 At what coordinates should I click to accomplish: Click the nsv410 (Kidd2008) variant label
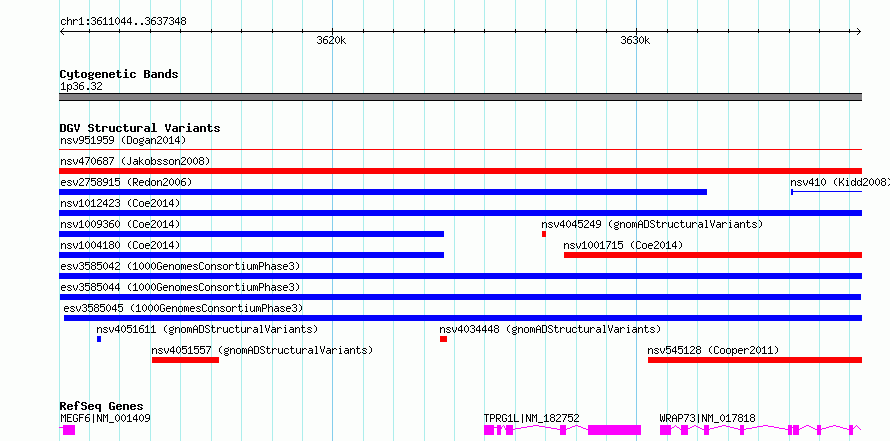click(x=840, y=182)
